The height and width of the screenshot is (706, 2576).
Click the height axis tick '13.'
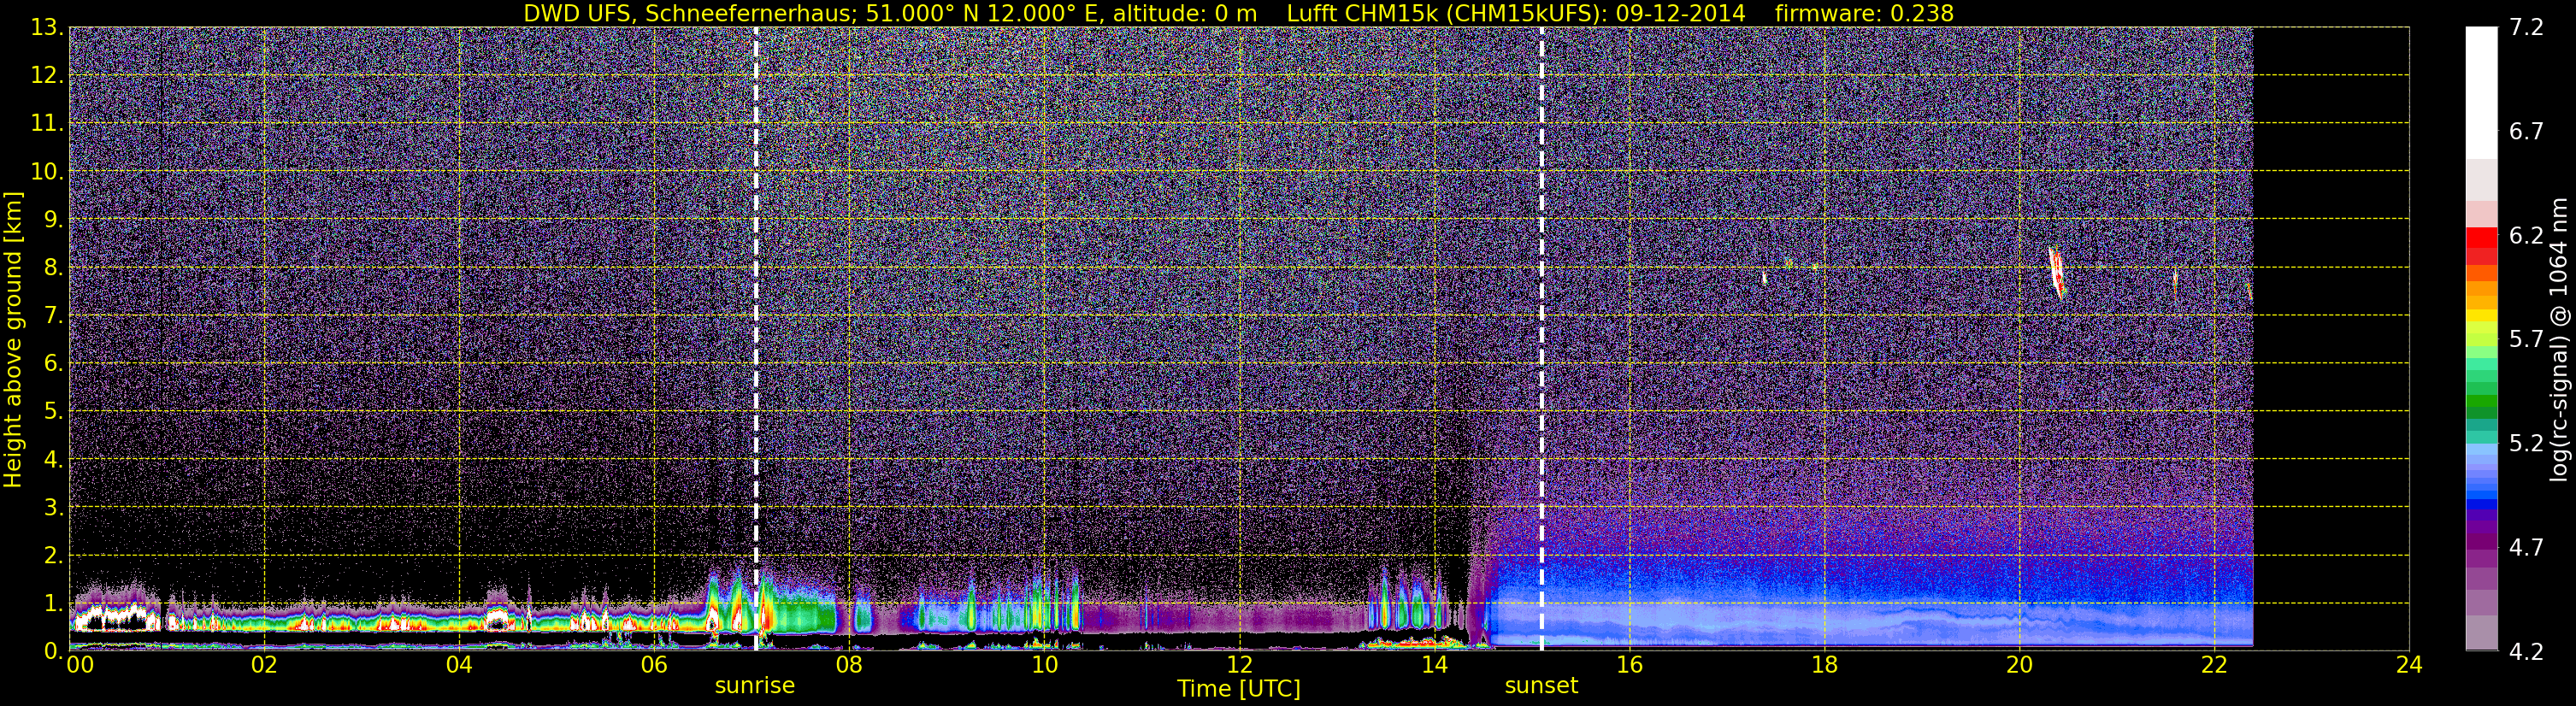click(47, 28)
